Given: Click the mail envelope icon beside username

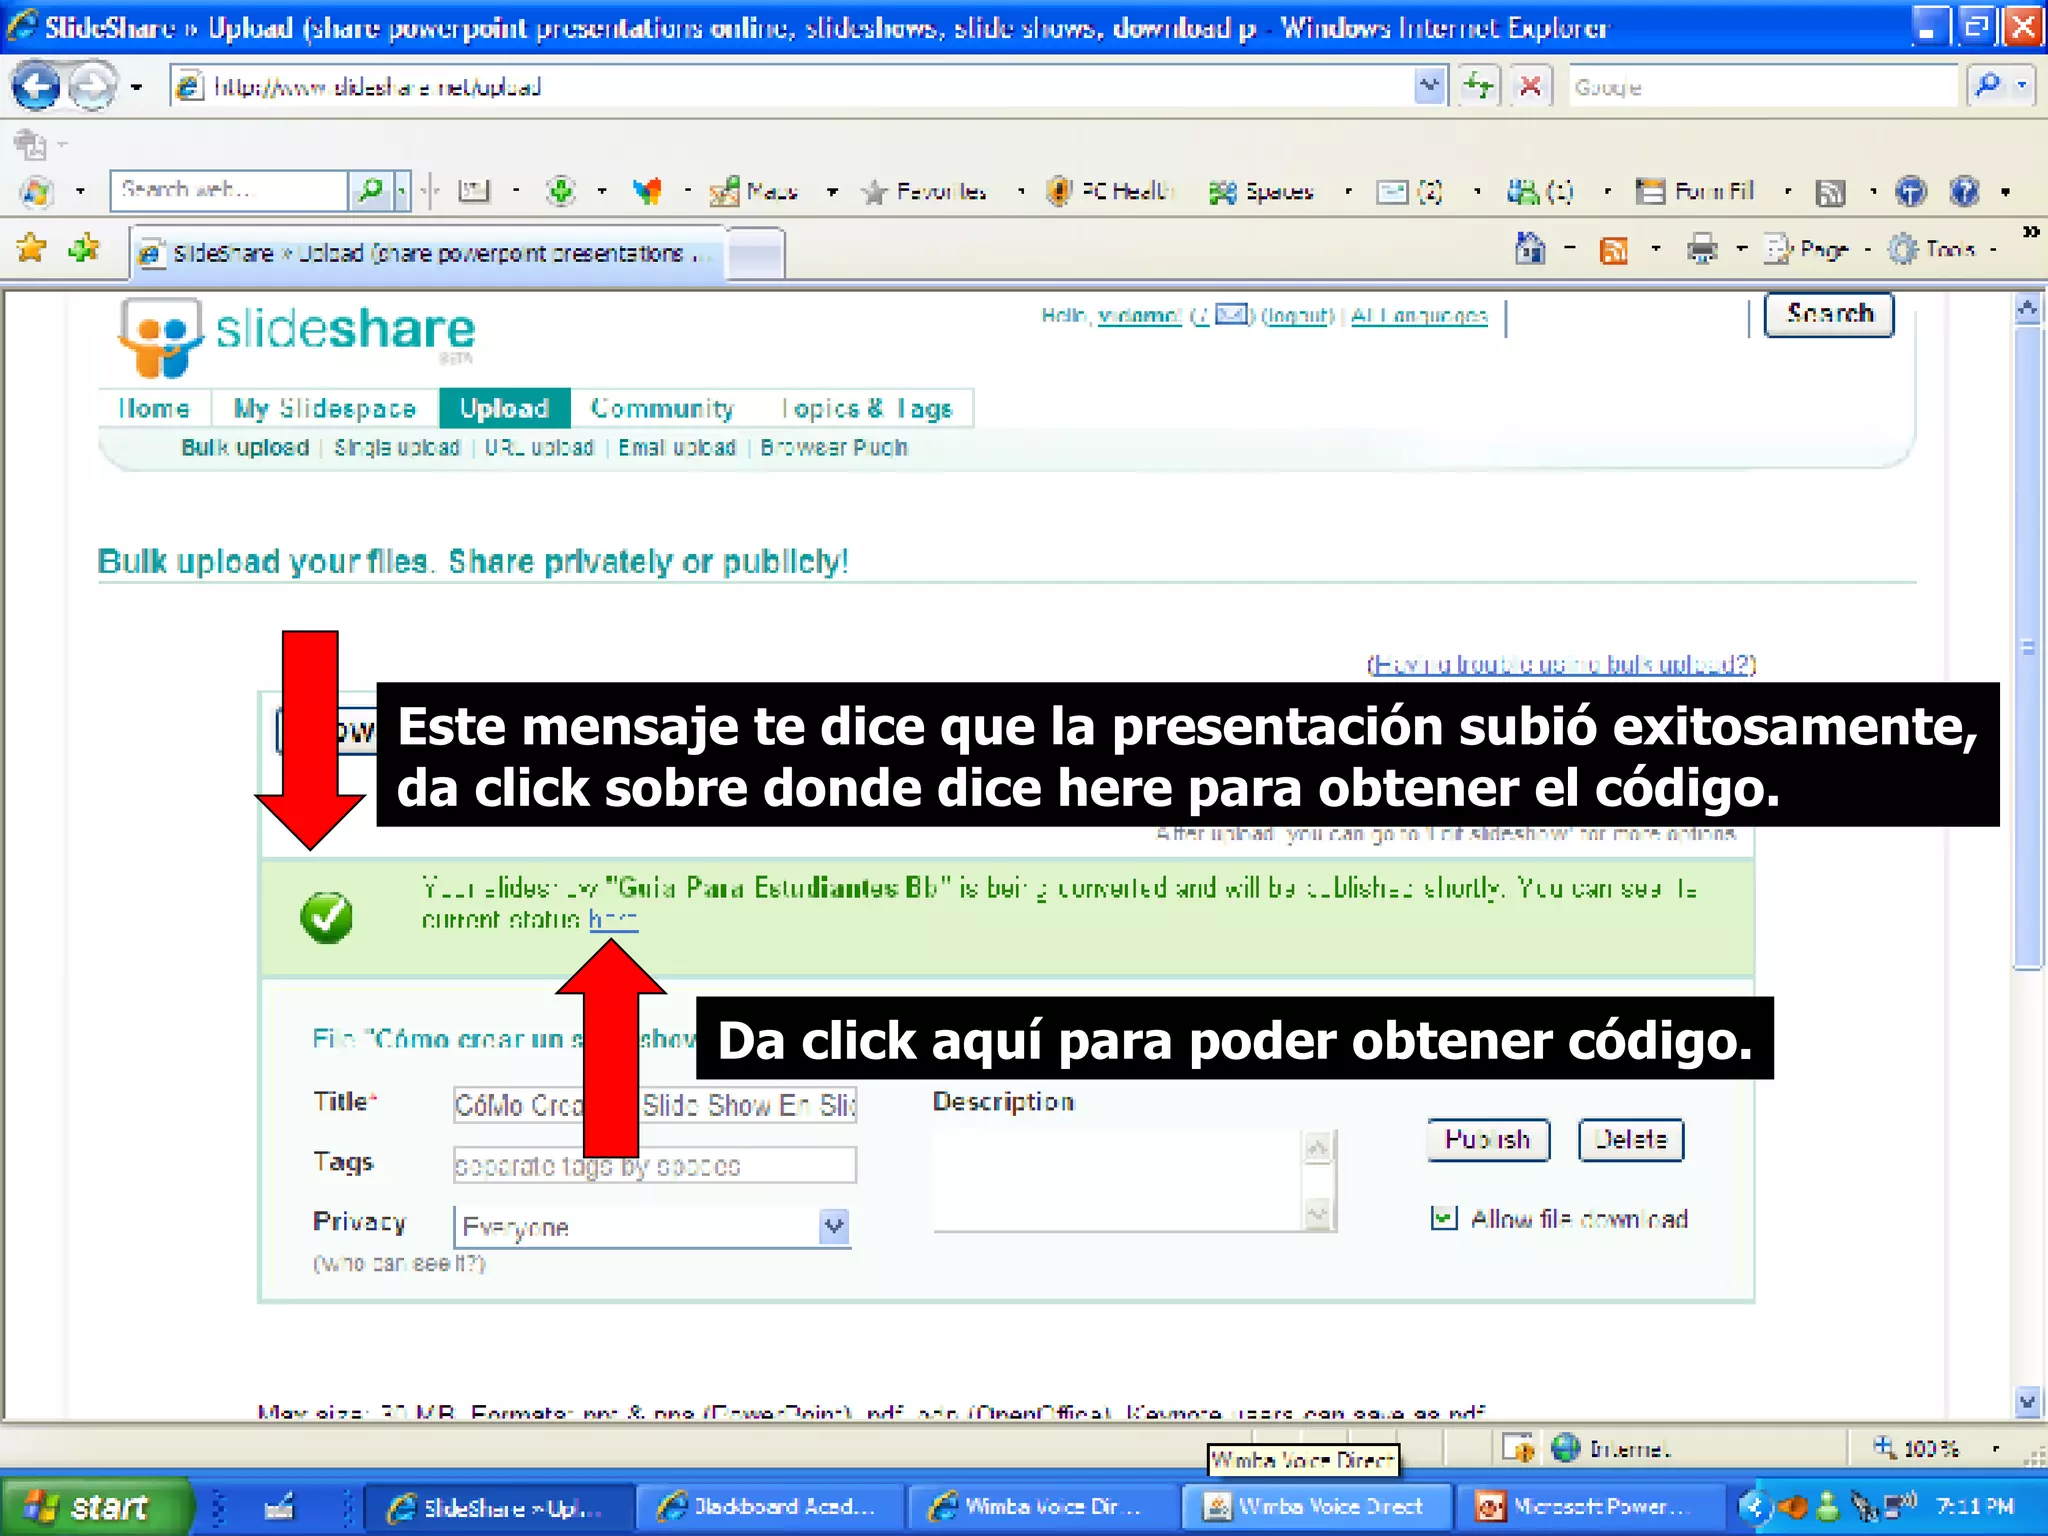Looking at the screenshot, I should 1232,315.
